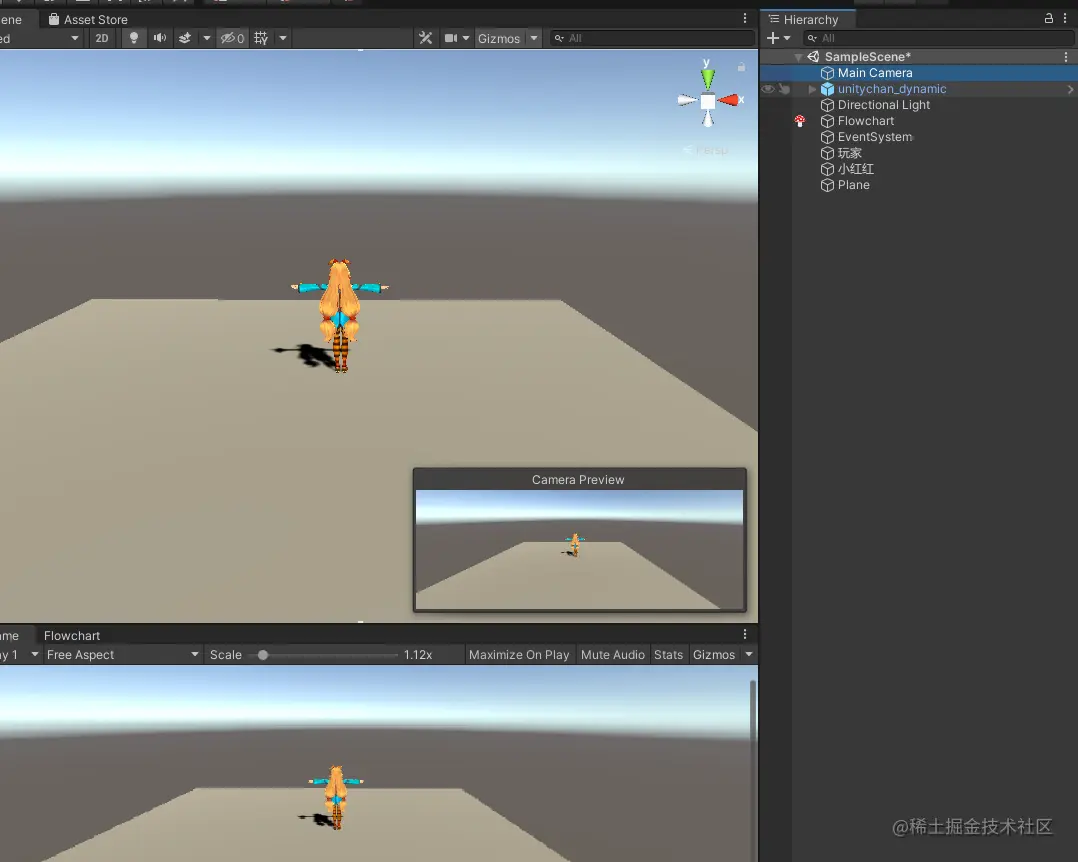Toggle 2D mode in Scene view
The width and height of the screenshot is (1078, 862).
[102, 38]
